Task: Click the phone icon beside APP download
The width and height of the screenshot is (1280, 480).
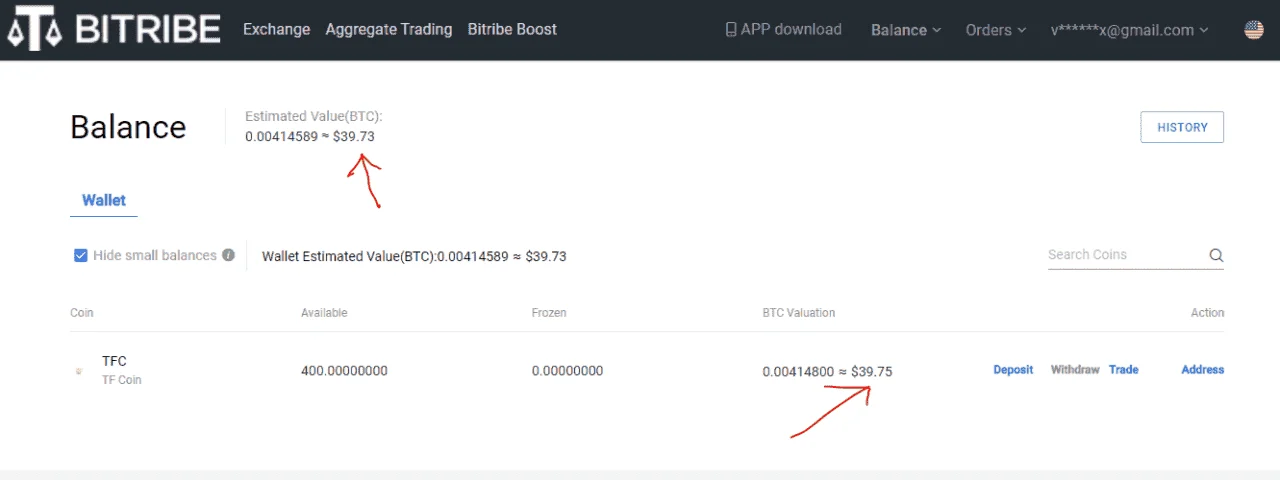Action: pos(731,30)
